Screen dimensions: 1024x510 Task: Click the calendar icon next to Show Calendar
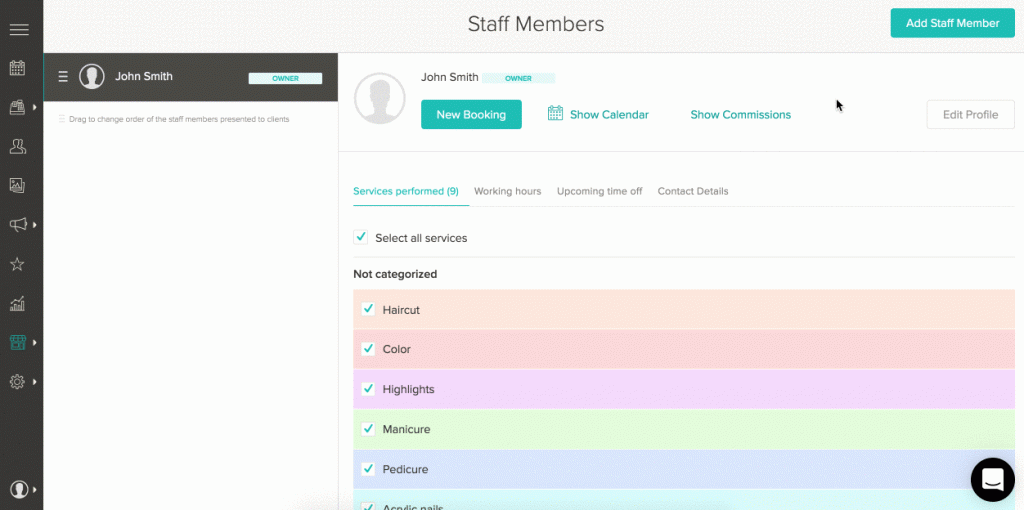[555, 113]
